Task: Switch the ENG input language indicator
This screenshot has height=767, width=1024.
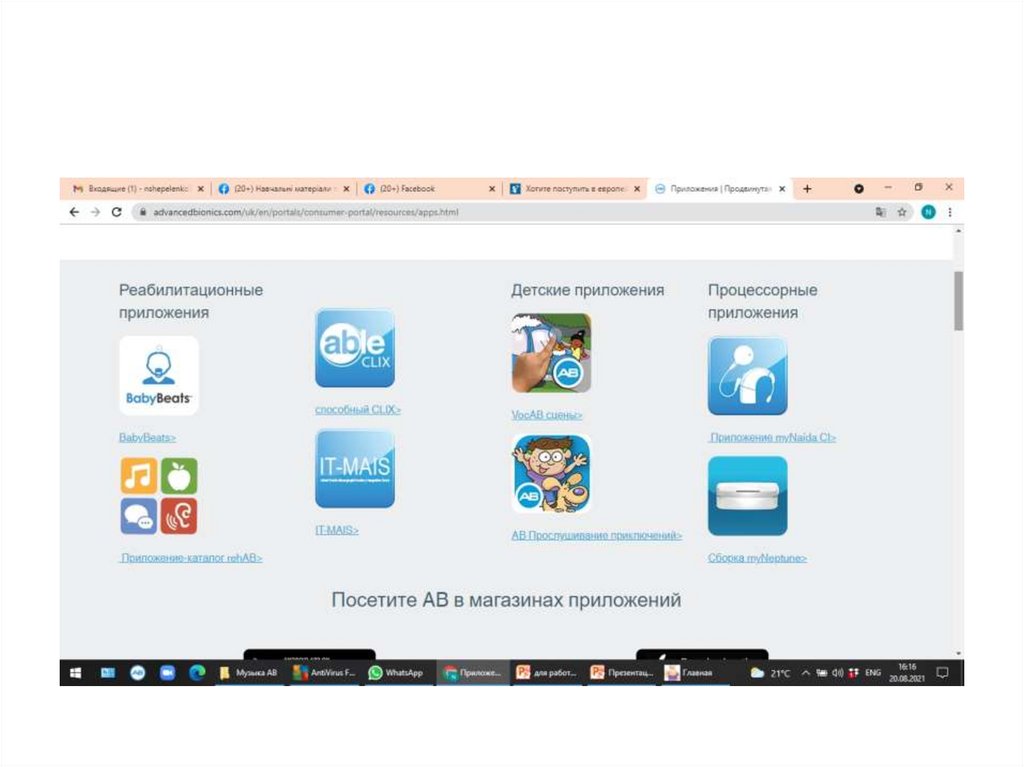Action: tap(872, 673)
